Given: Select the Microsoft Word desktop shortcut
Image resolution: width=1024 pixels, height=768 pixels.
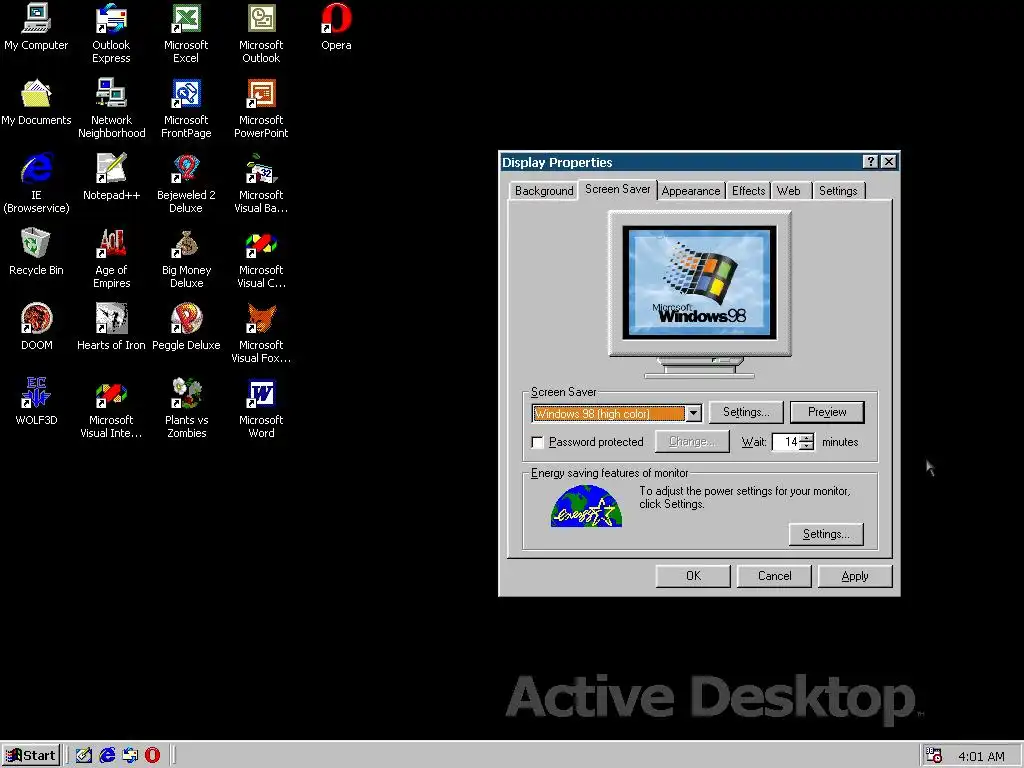Looking at the screenshot, I should [261, 408].
